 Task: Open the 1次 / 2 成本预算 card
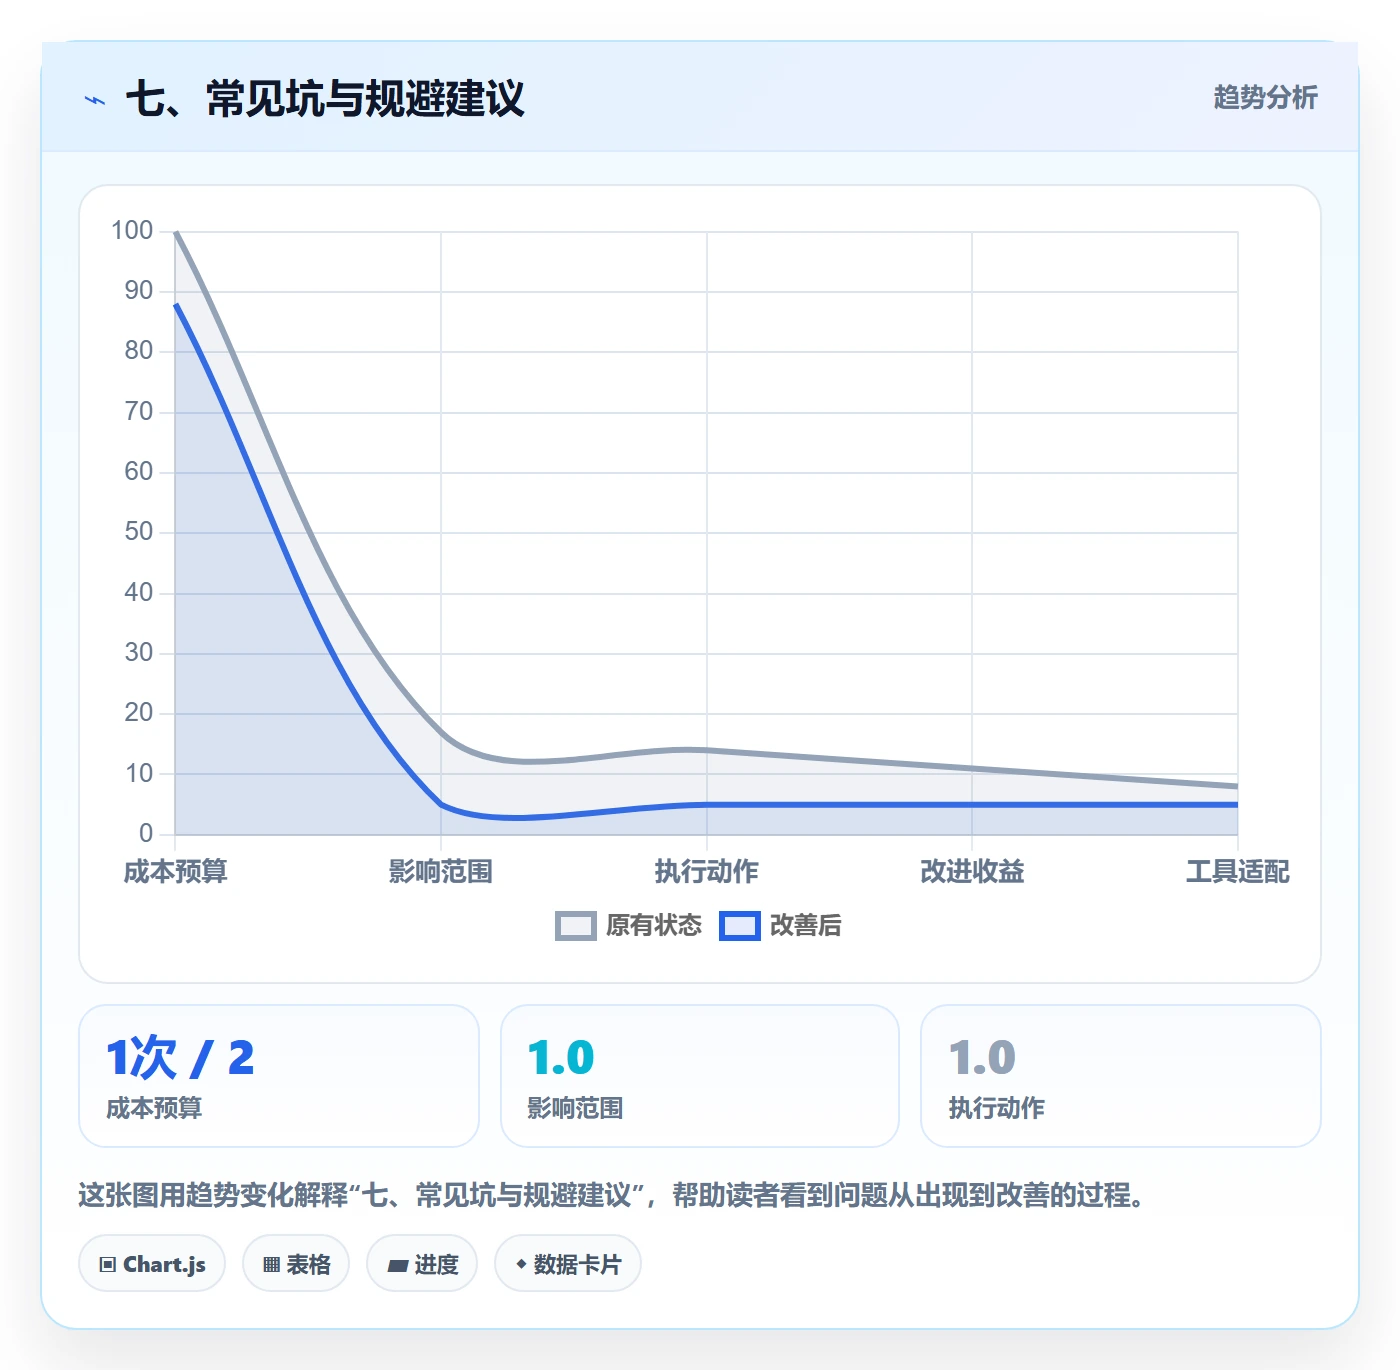[279, 1076]
